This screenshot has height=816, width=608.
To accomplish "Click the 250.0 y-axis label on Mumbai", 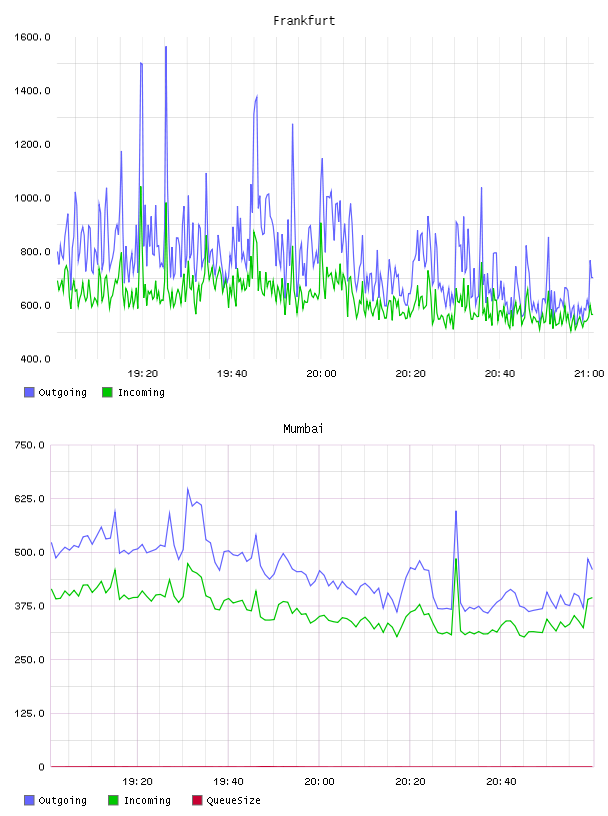I will (x=30, y=659).
